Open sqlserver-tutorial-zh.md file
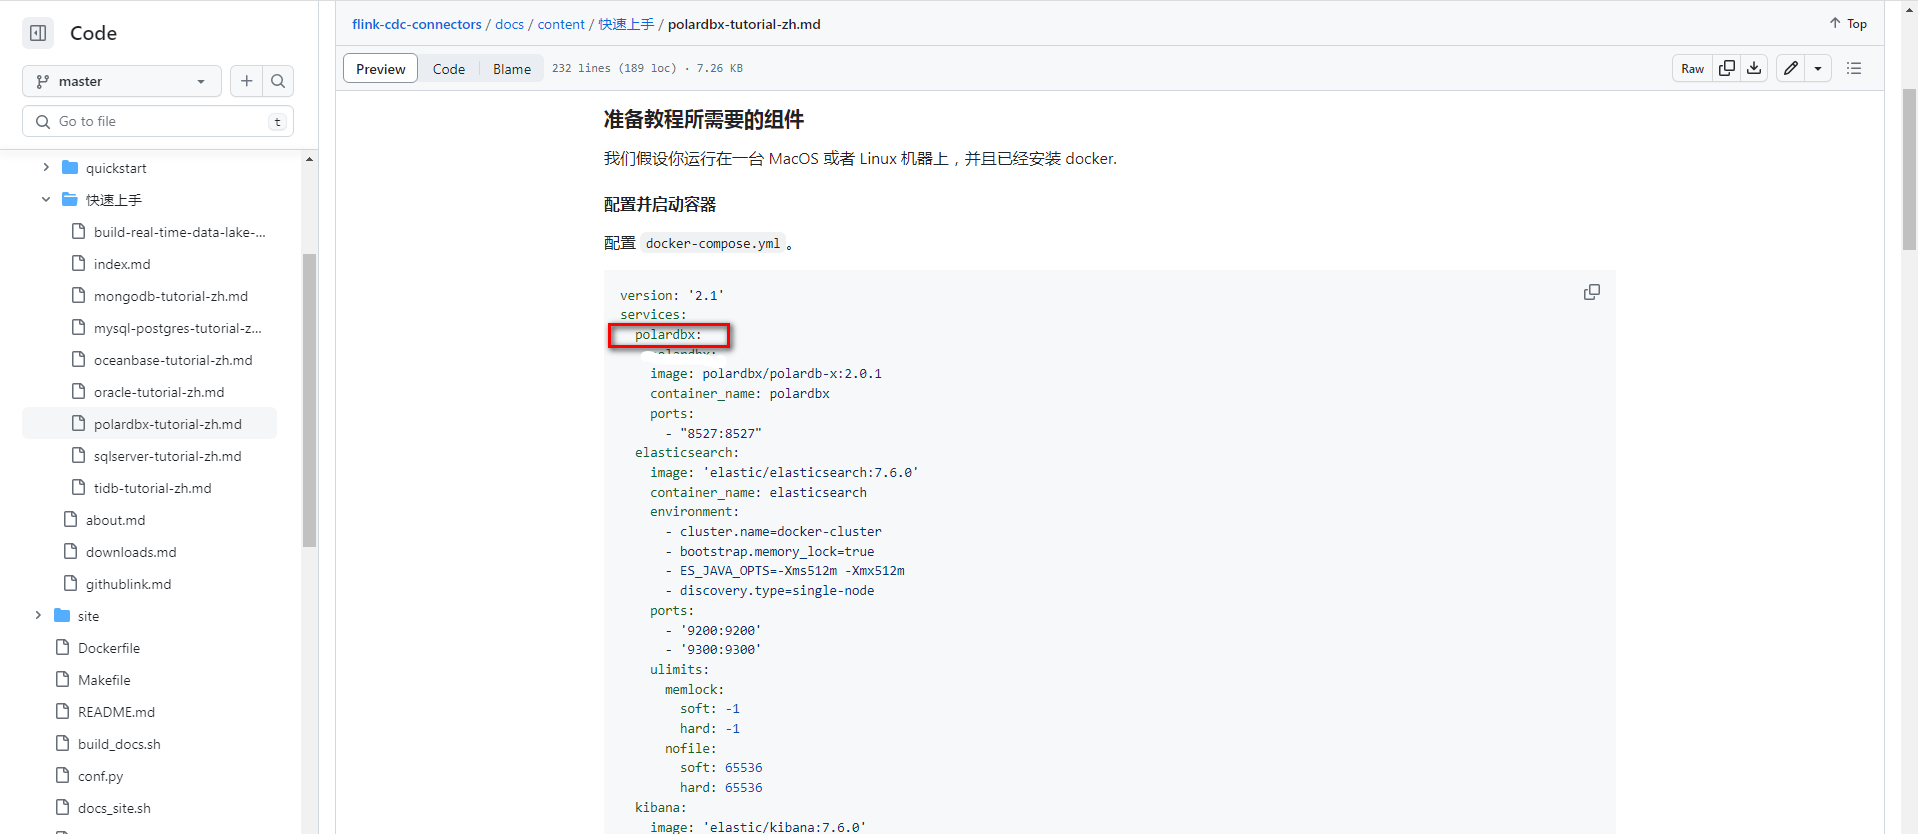Viewport: 1918px width, 834px height. click(x=168, y=456)
